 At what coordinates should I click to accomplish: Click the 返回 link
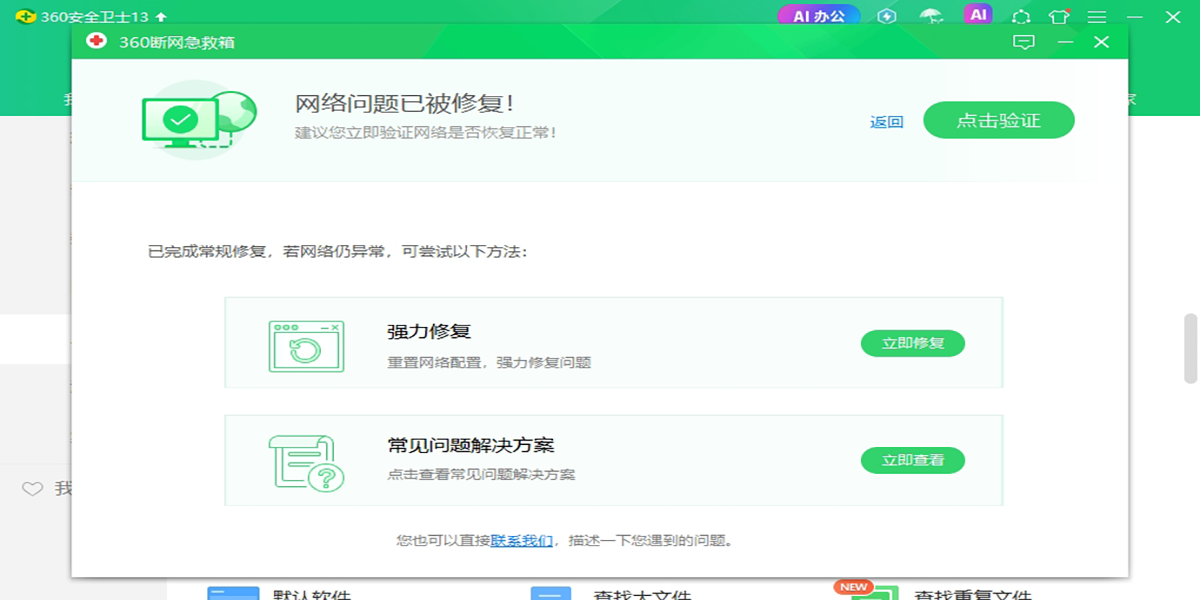tap(886, 122)
